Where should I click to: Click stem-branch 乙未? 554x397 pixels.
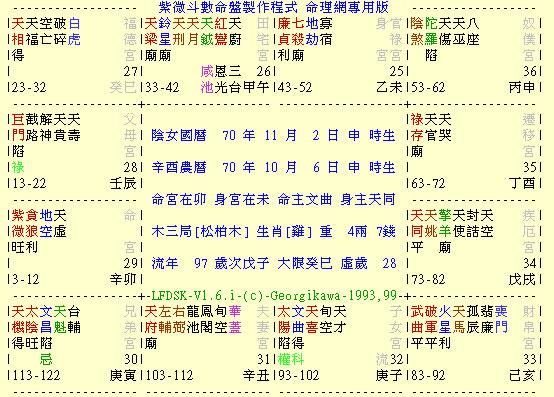389,87
